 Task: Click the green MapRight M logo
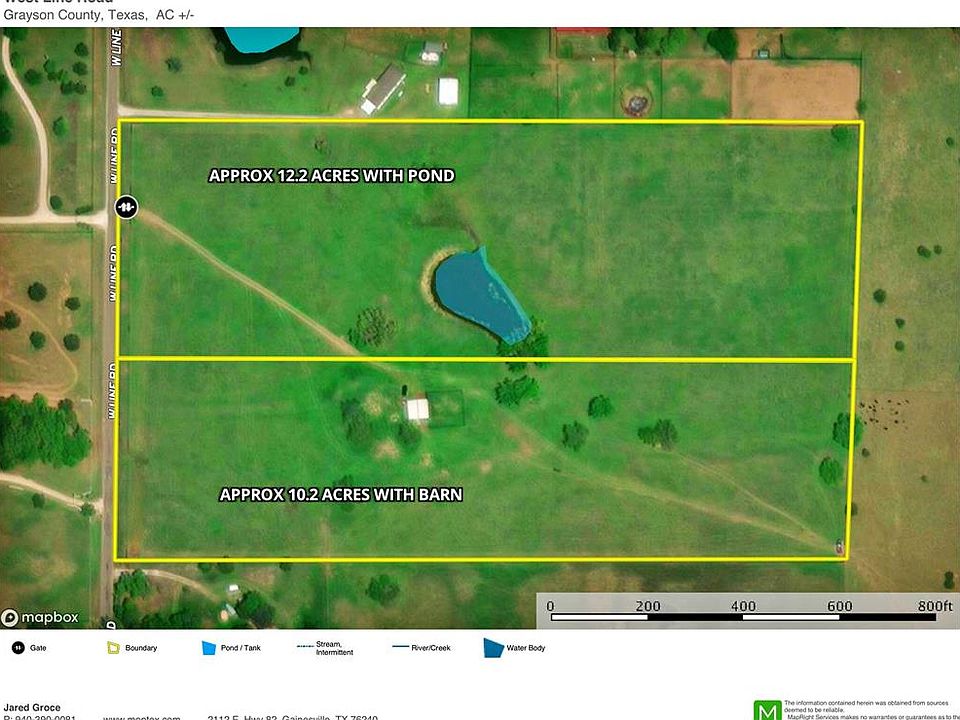(x=767, y=710)
